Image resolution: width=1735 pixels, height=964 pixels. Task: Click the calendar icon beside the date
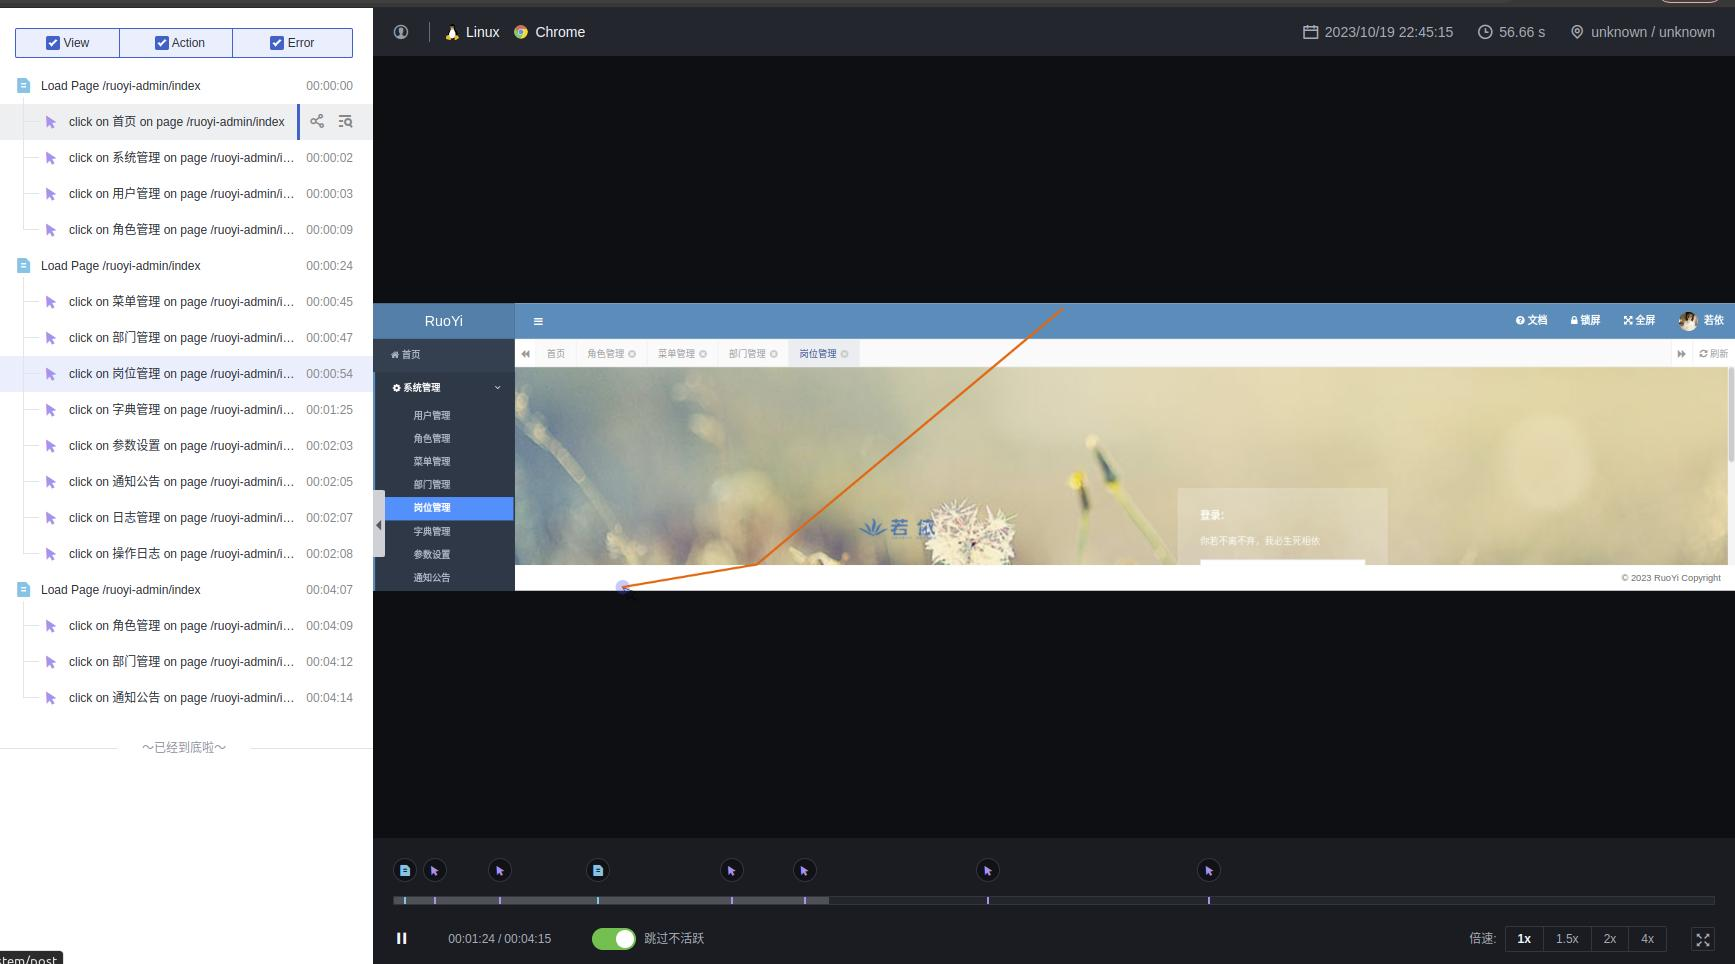pyautogui.click(x=1310, y=32)
